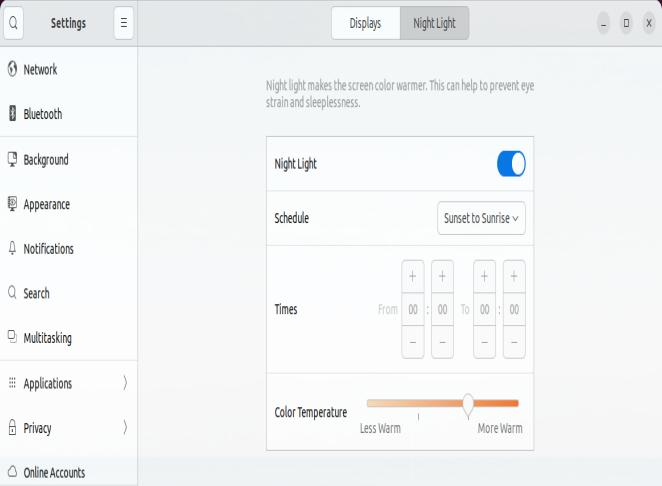The height and width of the screenshot is (486, 662).
Task: Switch to the Displays tab
Action: tap(365, 23)
